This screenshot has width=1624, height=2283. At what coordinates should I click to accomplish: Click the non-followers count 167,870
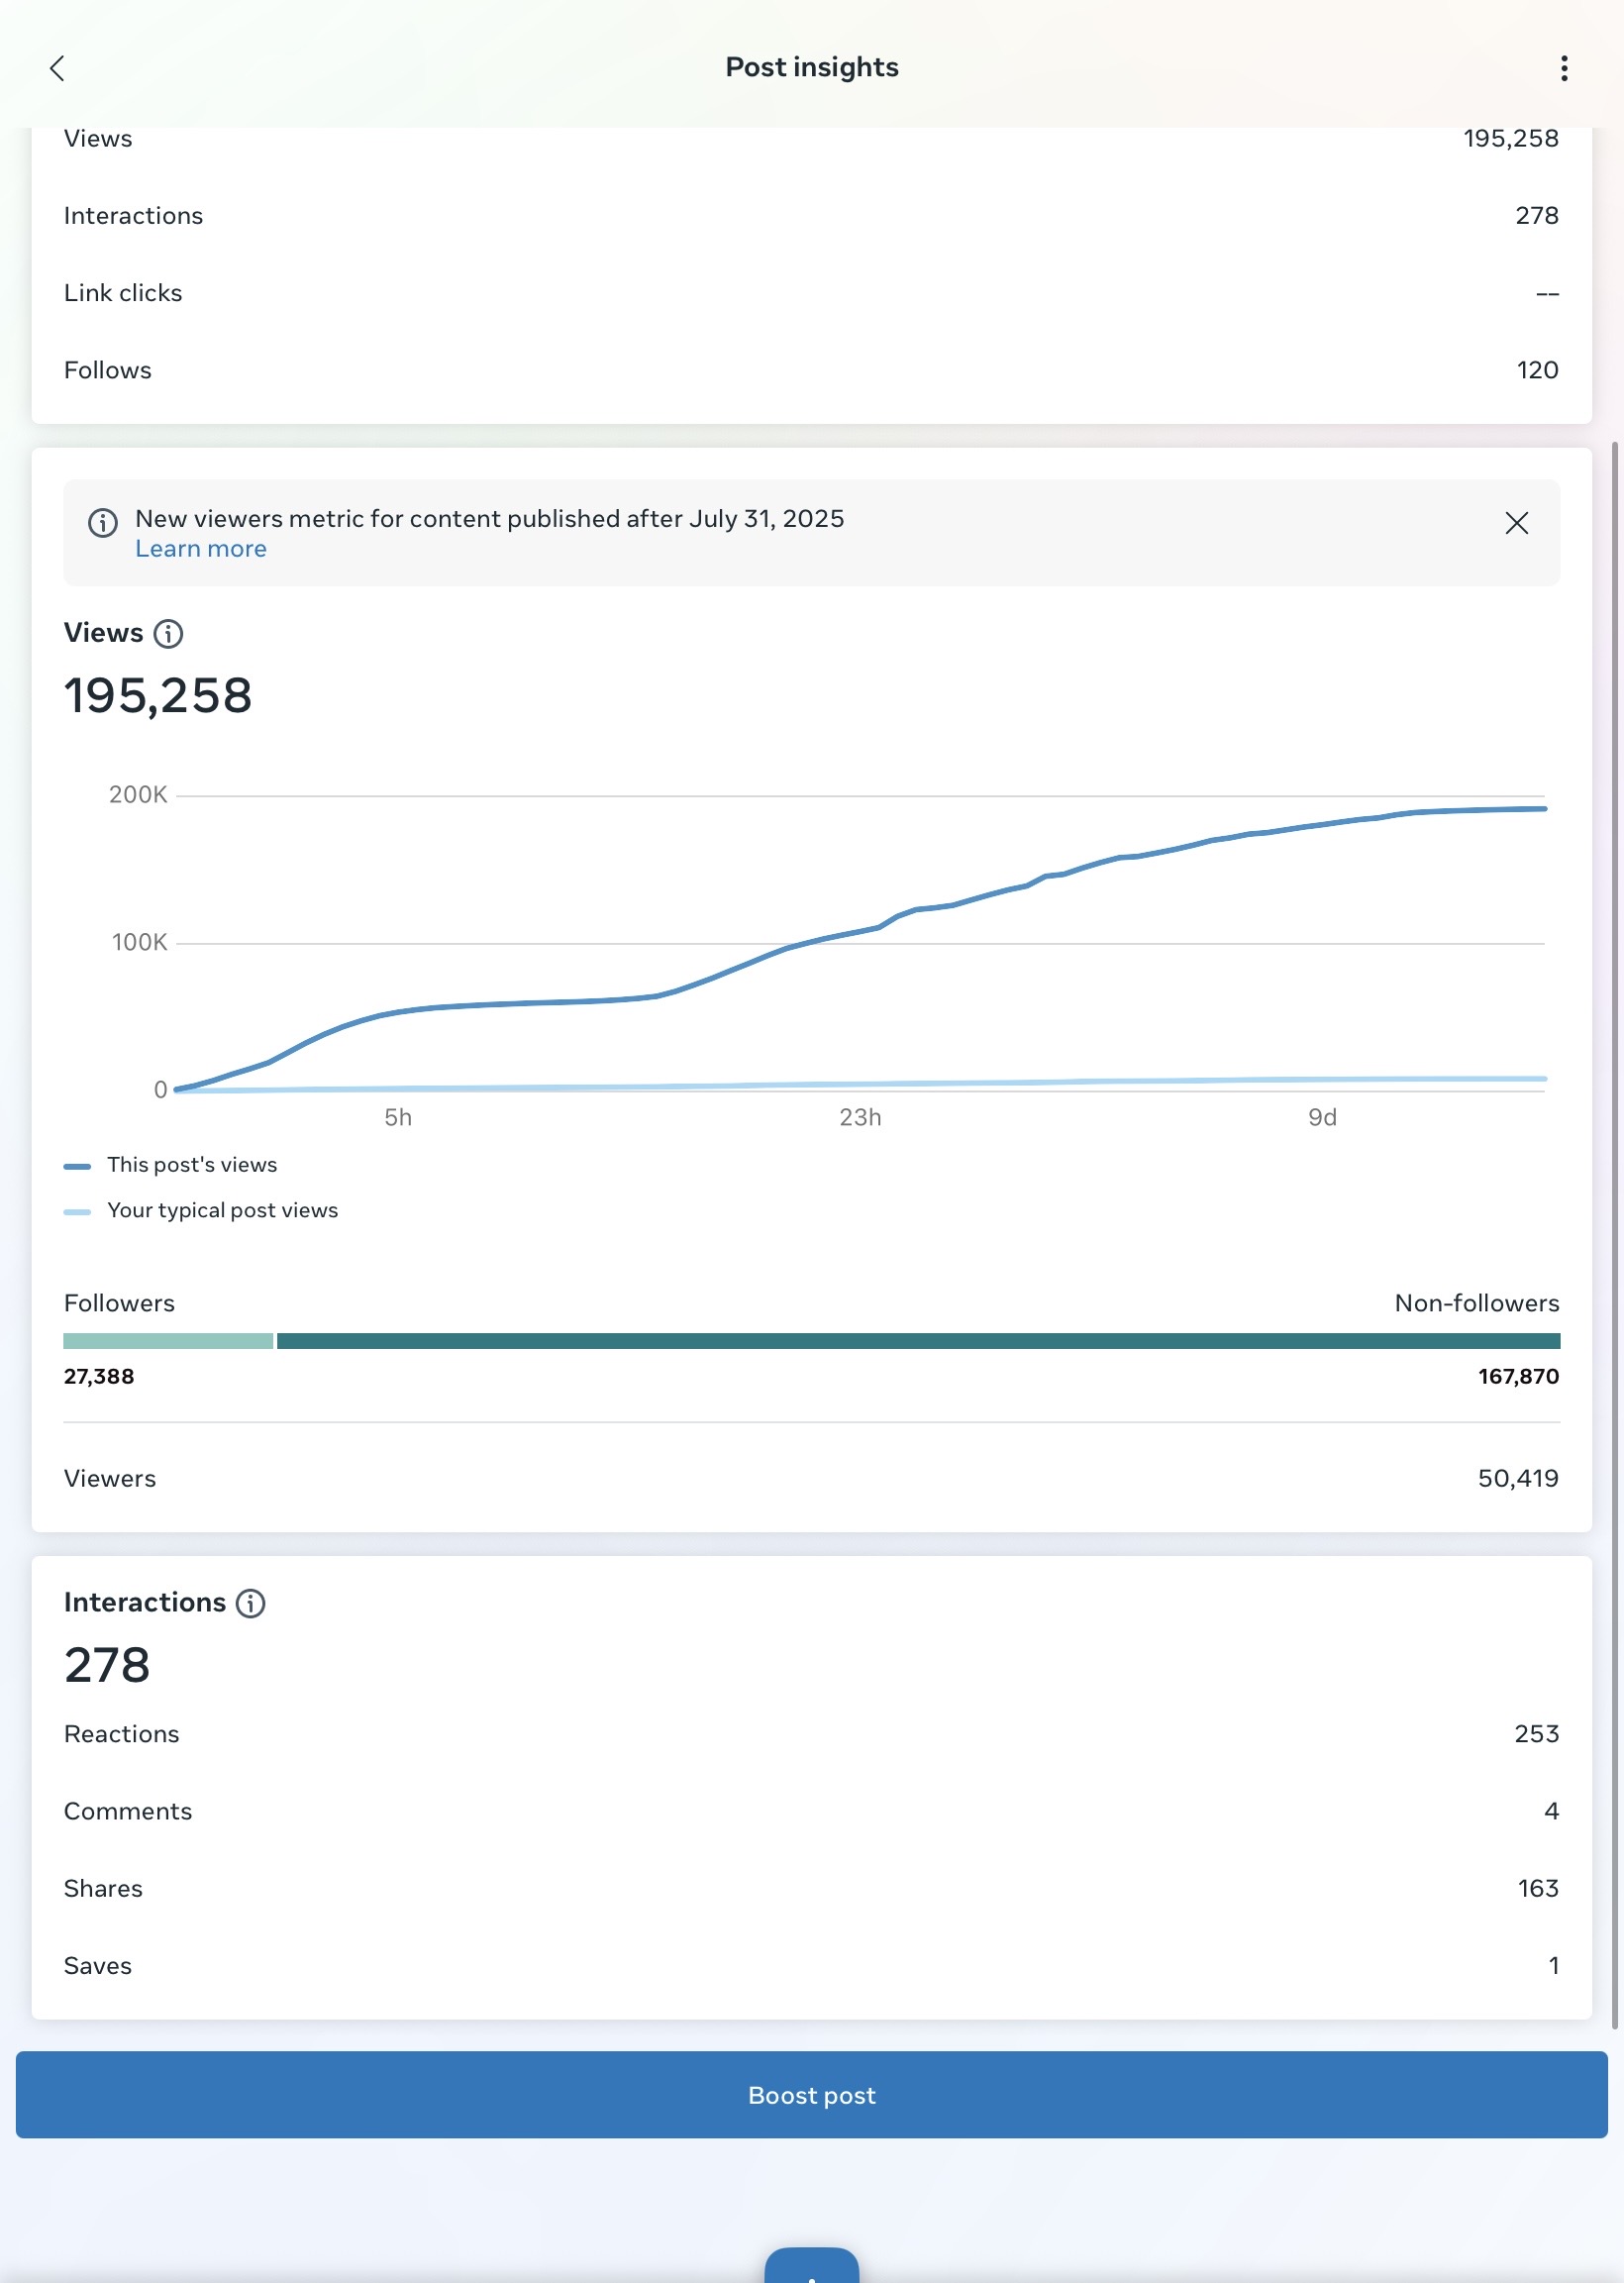(x=1519, y=1377)
